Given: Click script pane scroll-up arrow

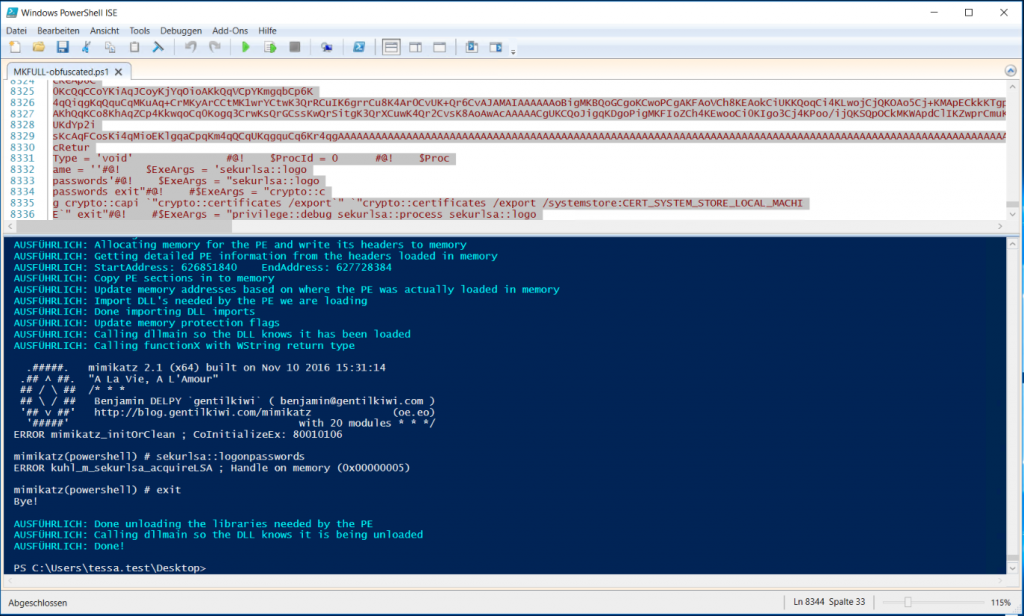Looking at the screenshot, I should tap(1012, 86).
